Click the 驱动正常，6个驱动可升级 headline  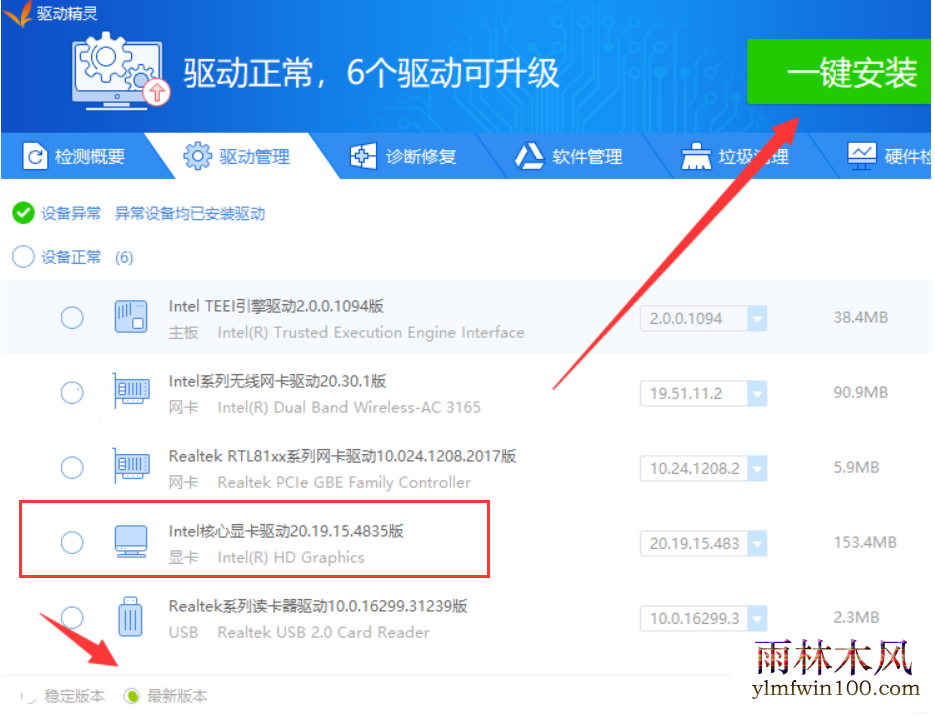(x=371, y=73)
